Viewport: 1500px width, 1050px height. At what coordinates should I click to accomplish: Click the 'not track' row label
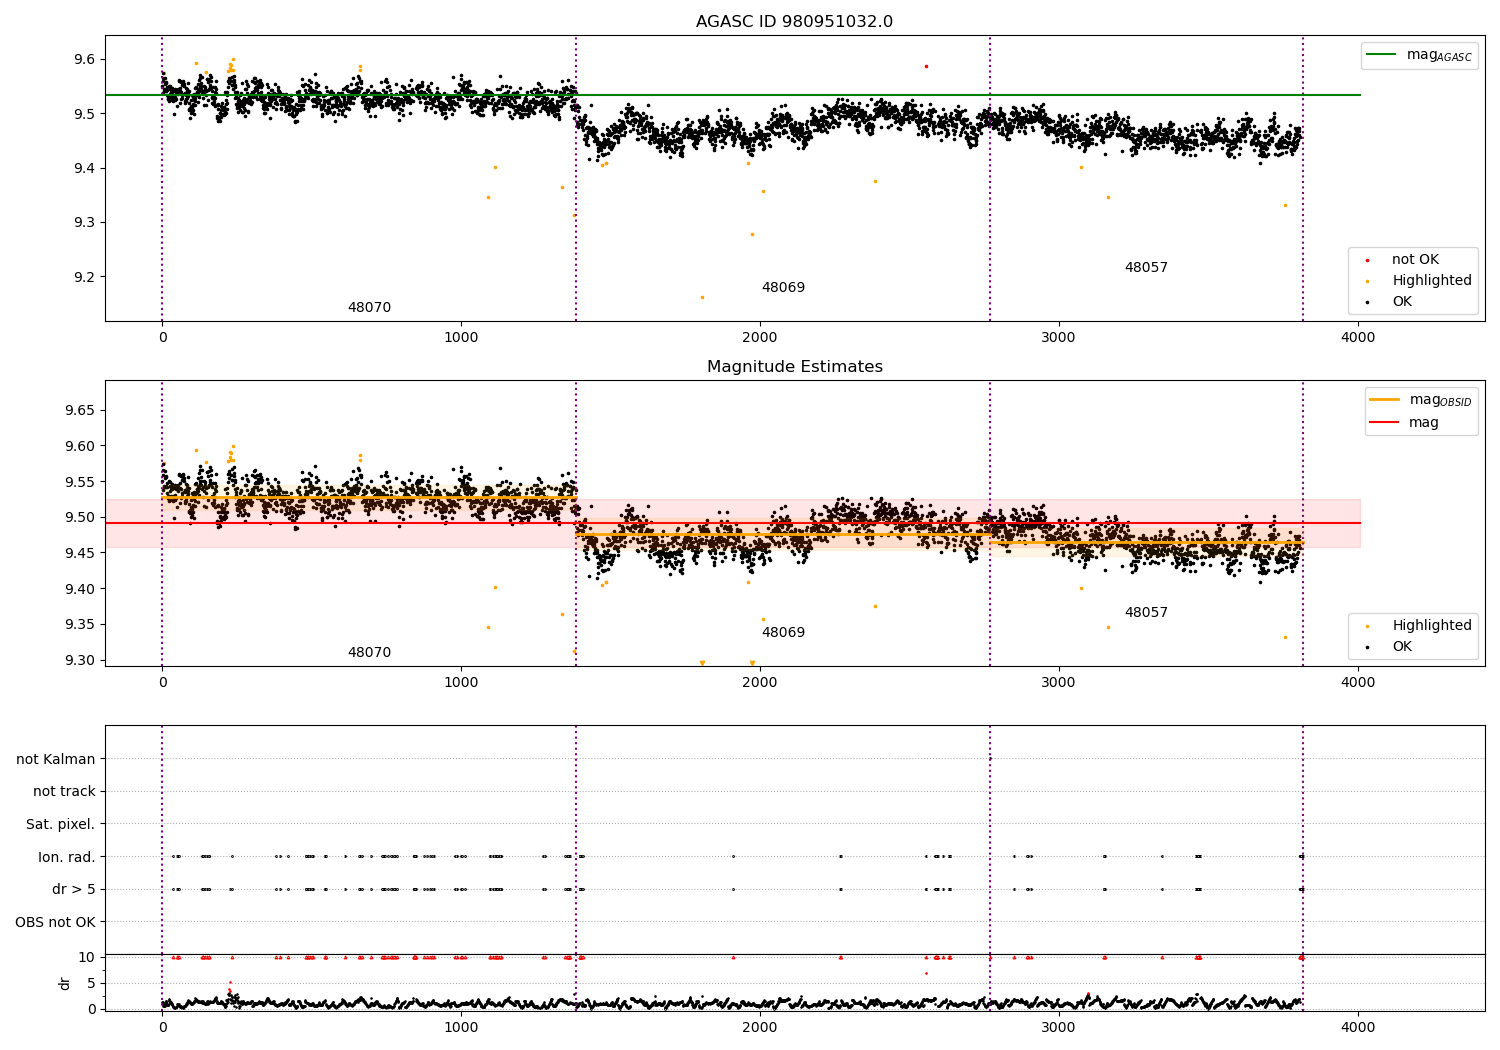point(64,792)
